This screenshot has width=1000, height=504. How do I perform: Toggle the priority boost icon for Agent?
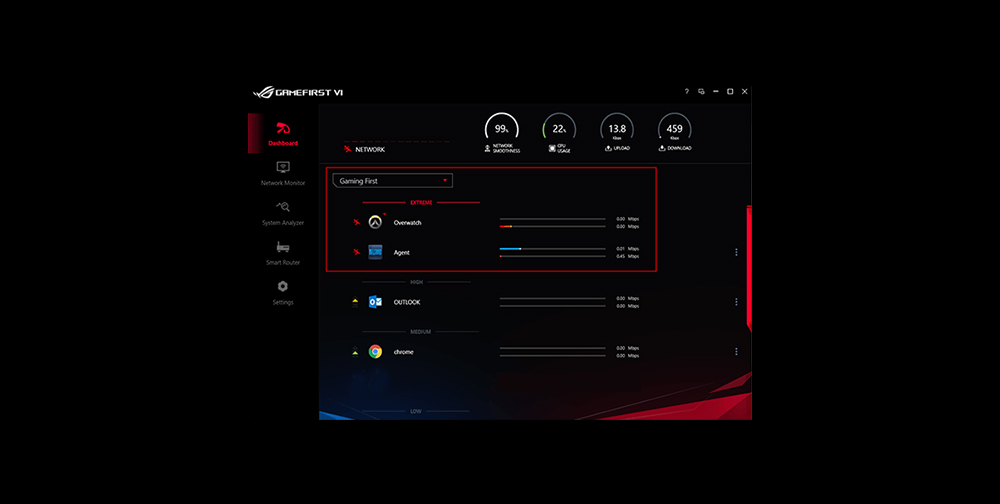354,252
